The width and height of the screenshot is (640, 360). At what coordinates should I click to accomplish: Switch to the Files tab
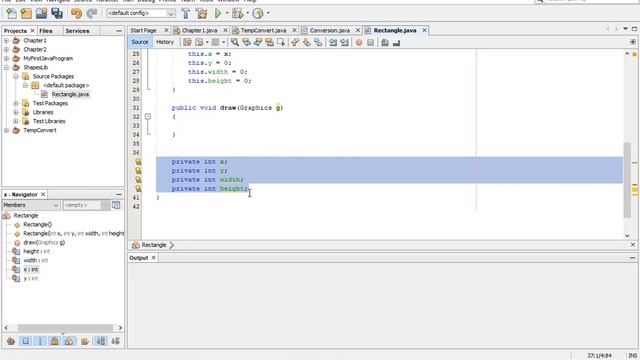[x=46, y=31]
